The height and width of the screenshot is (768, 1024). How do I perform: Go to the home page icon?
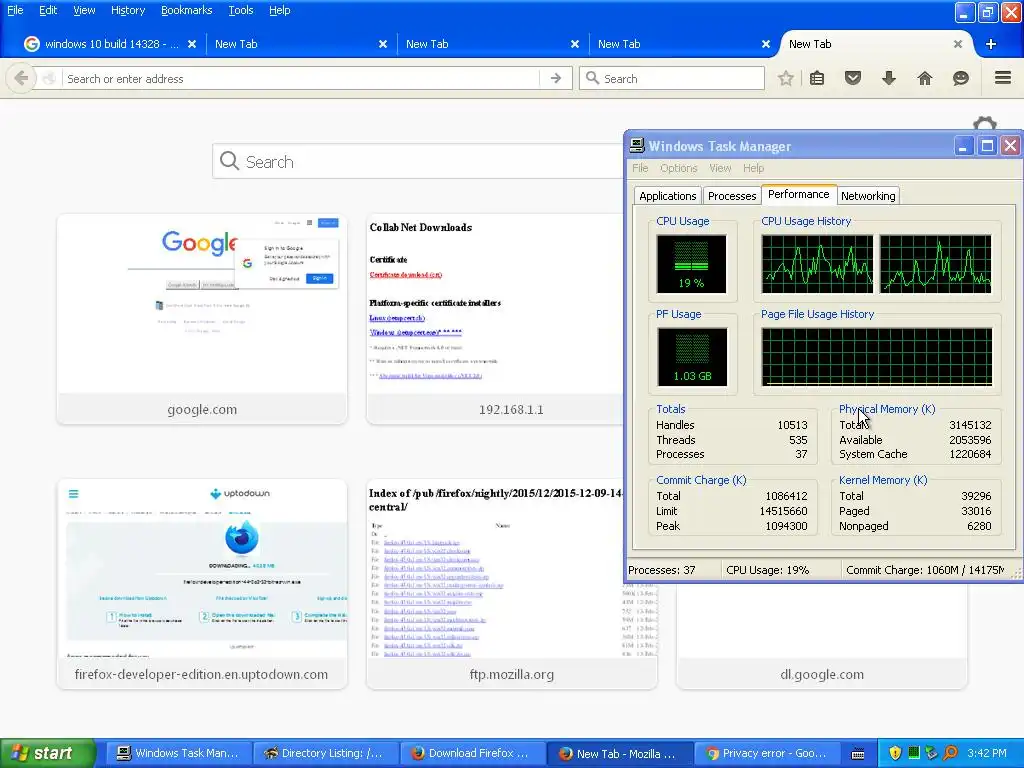925,78
